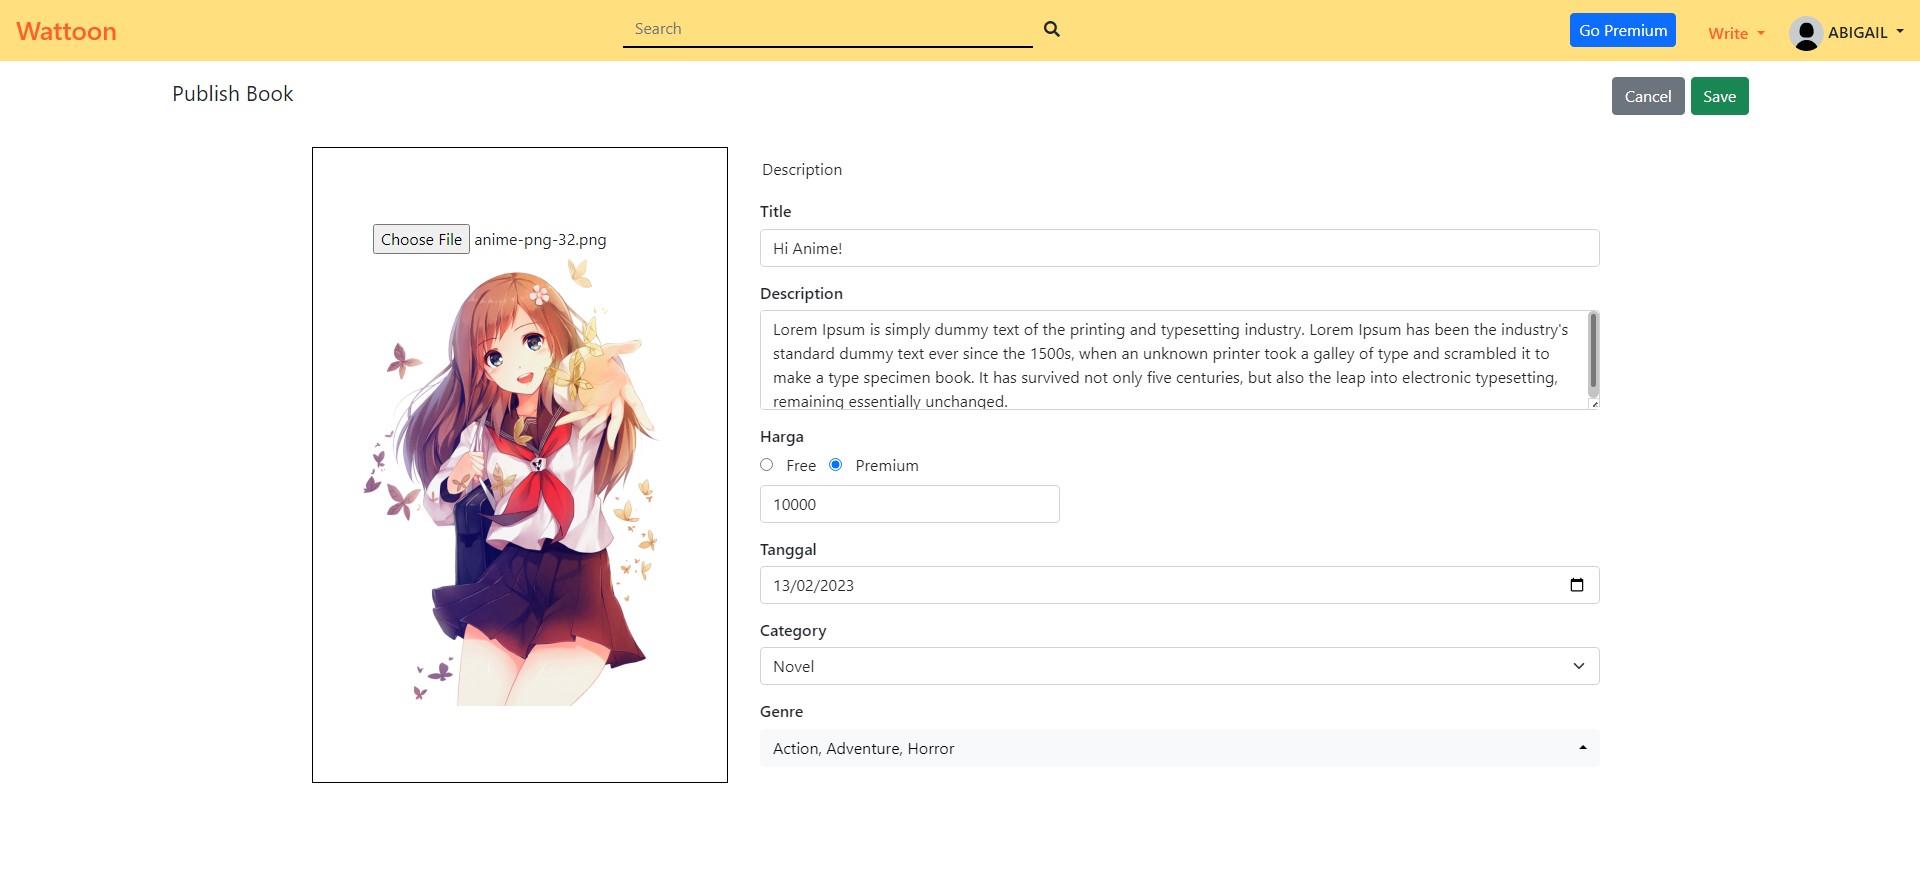This screenshot has height=895, width=1920.
Task: Click the textarea resize handle corner
Action: [x=1594, y=404]
